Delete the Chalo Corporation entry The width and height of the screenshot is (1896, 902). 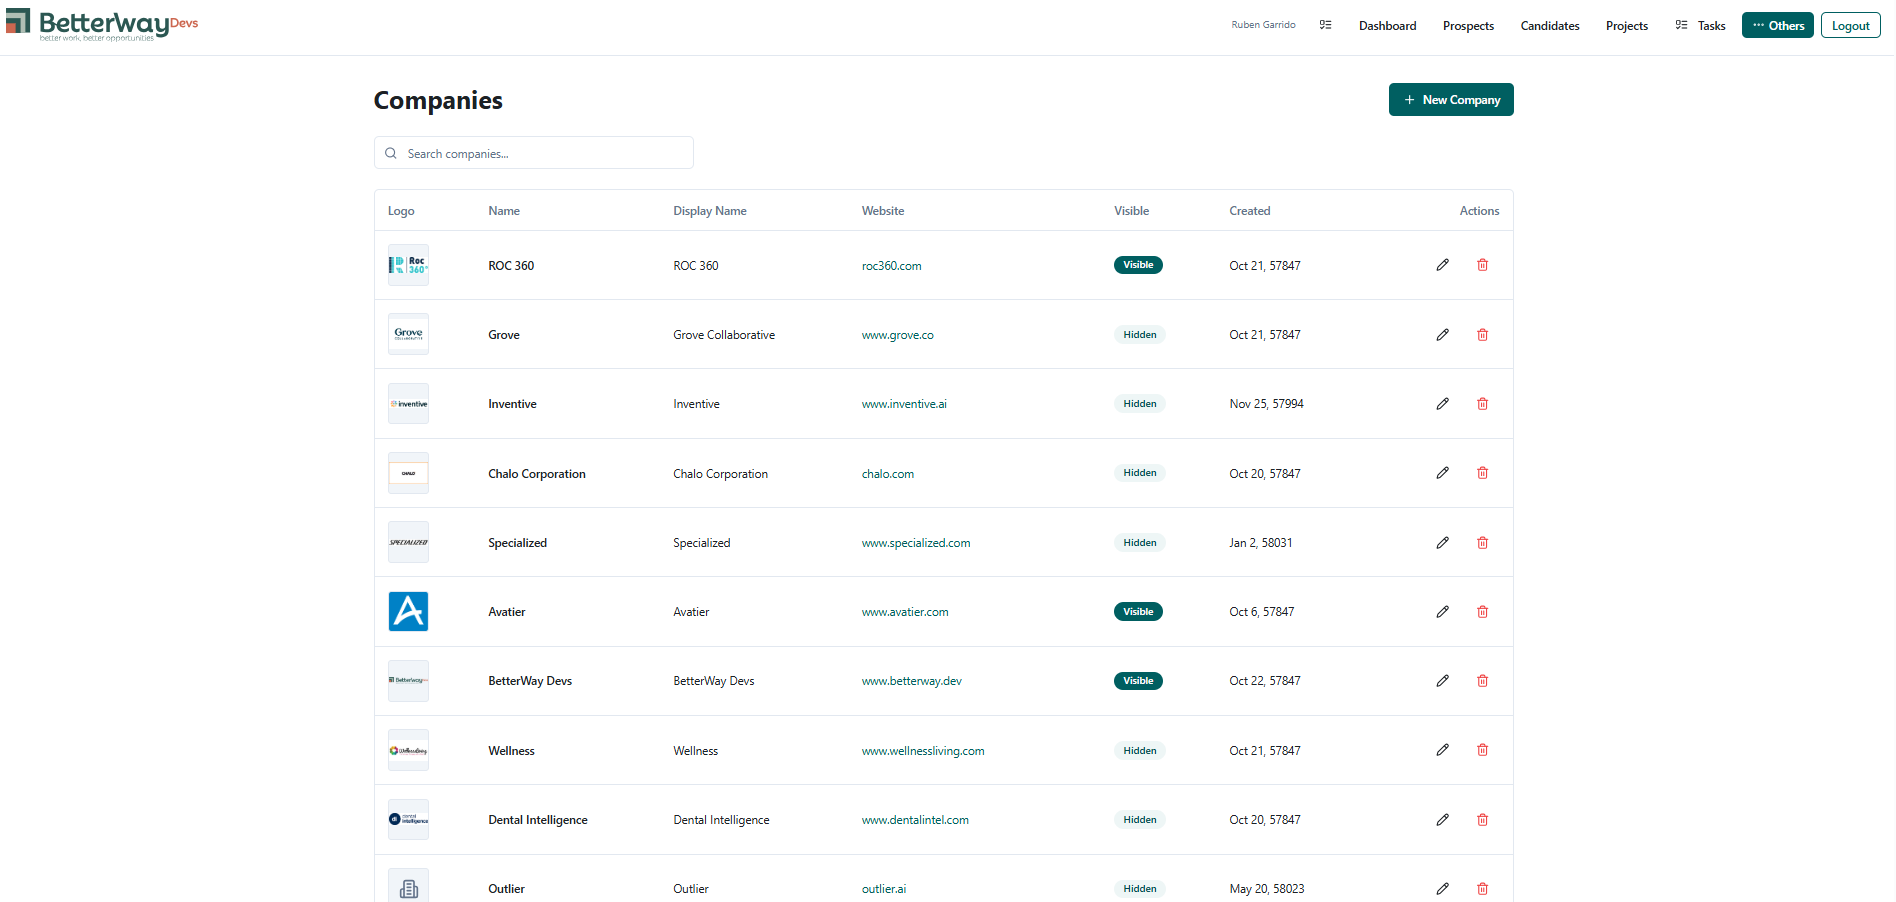(x=1482, y=472)
